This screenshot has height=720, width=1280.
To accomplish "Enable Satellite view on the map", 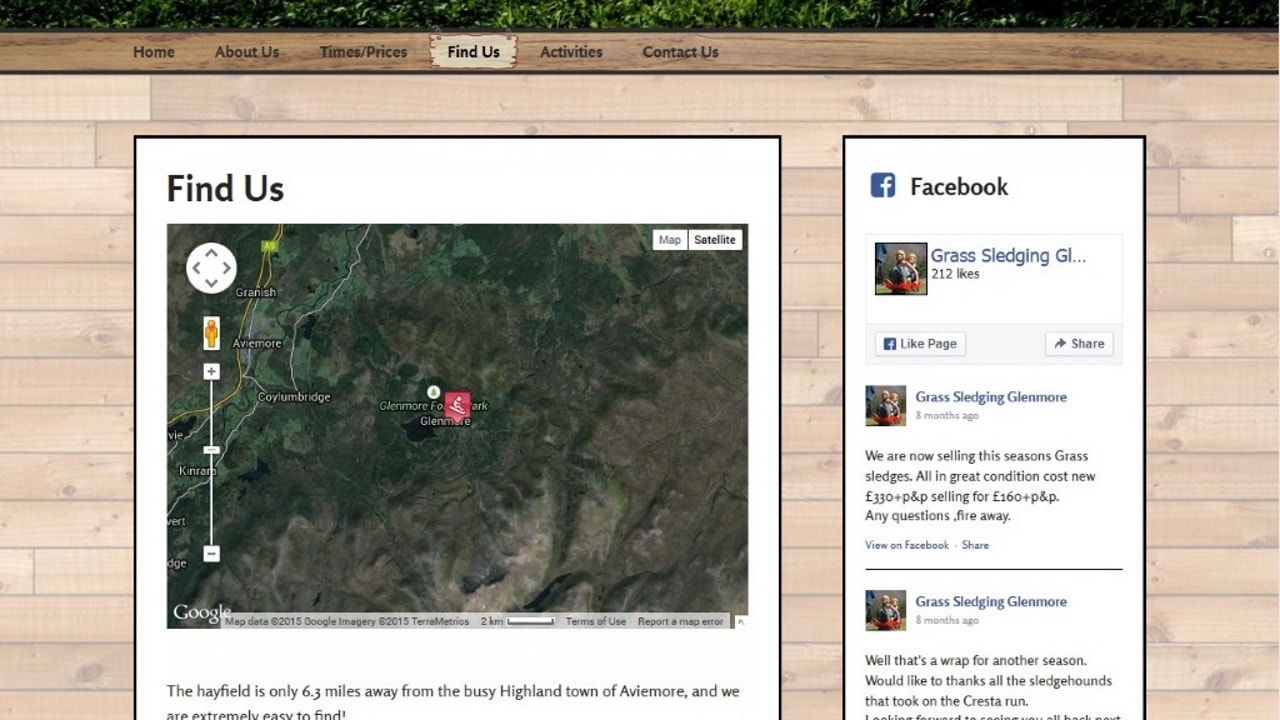I will point(713,239).
